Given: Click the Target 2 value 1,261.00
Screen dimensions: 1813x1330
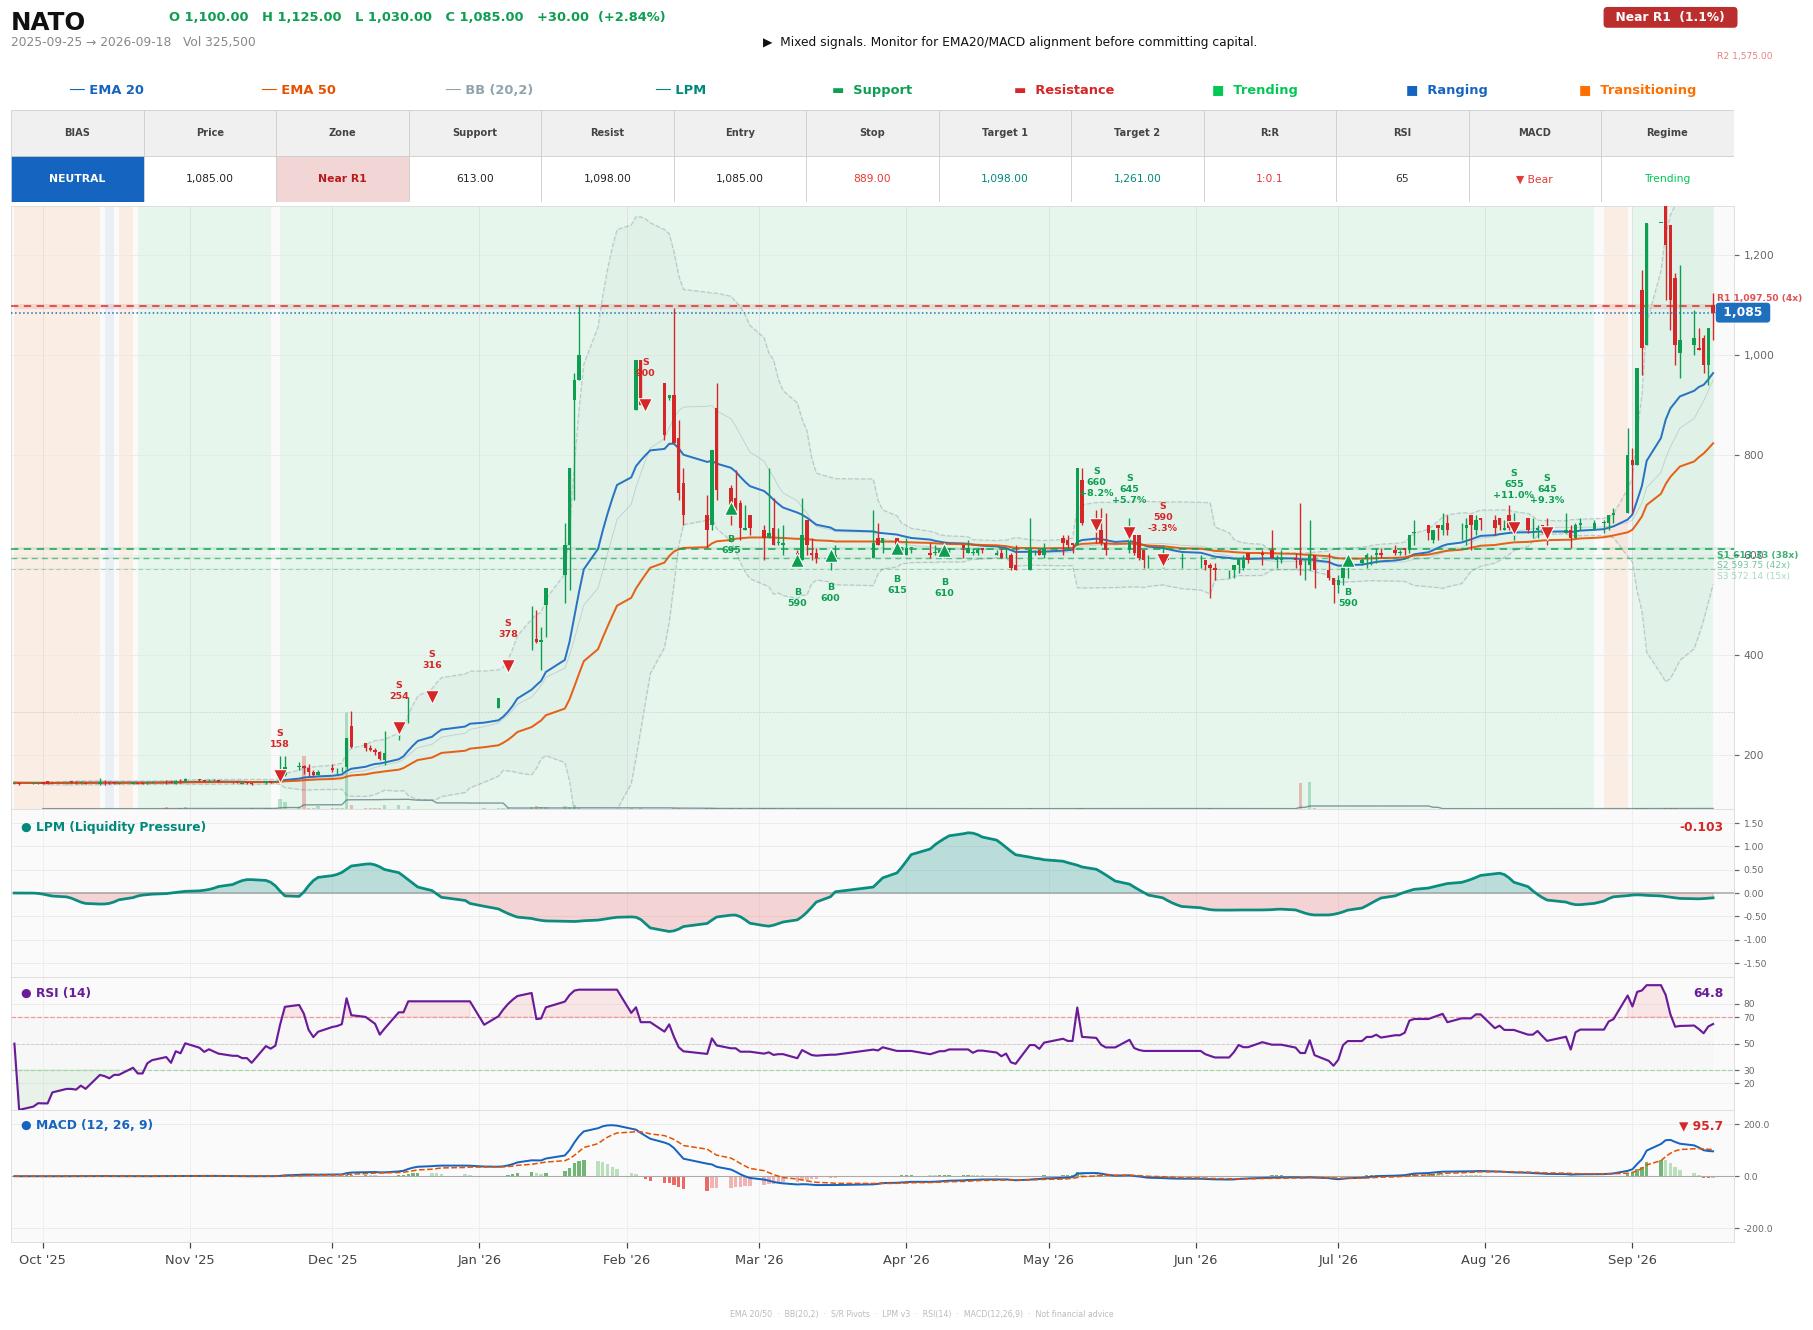Looking at the screenshot, I should (1137, 179).
